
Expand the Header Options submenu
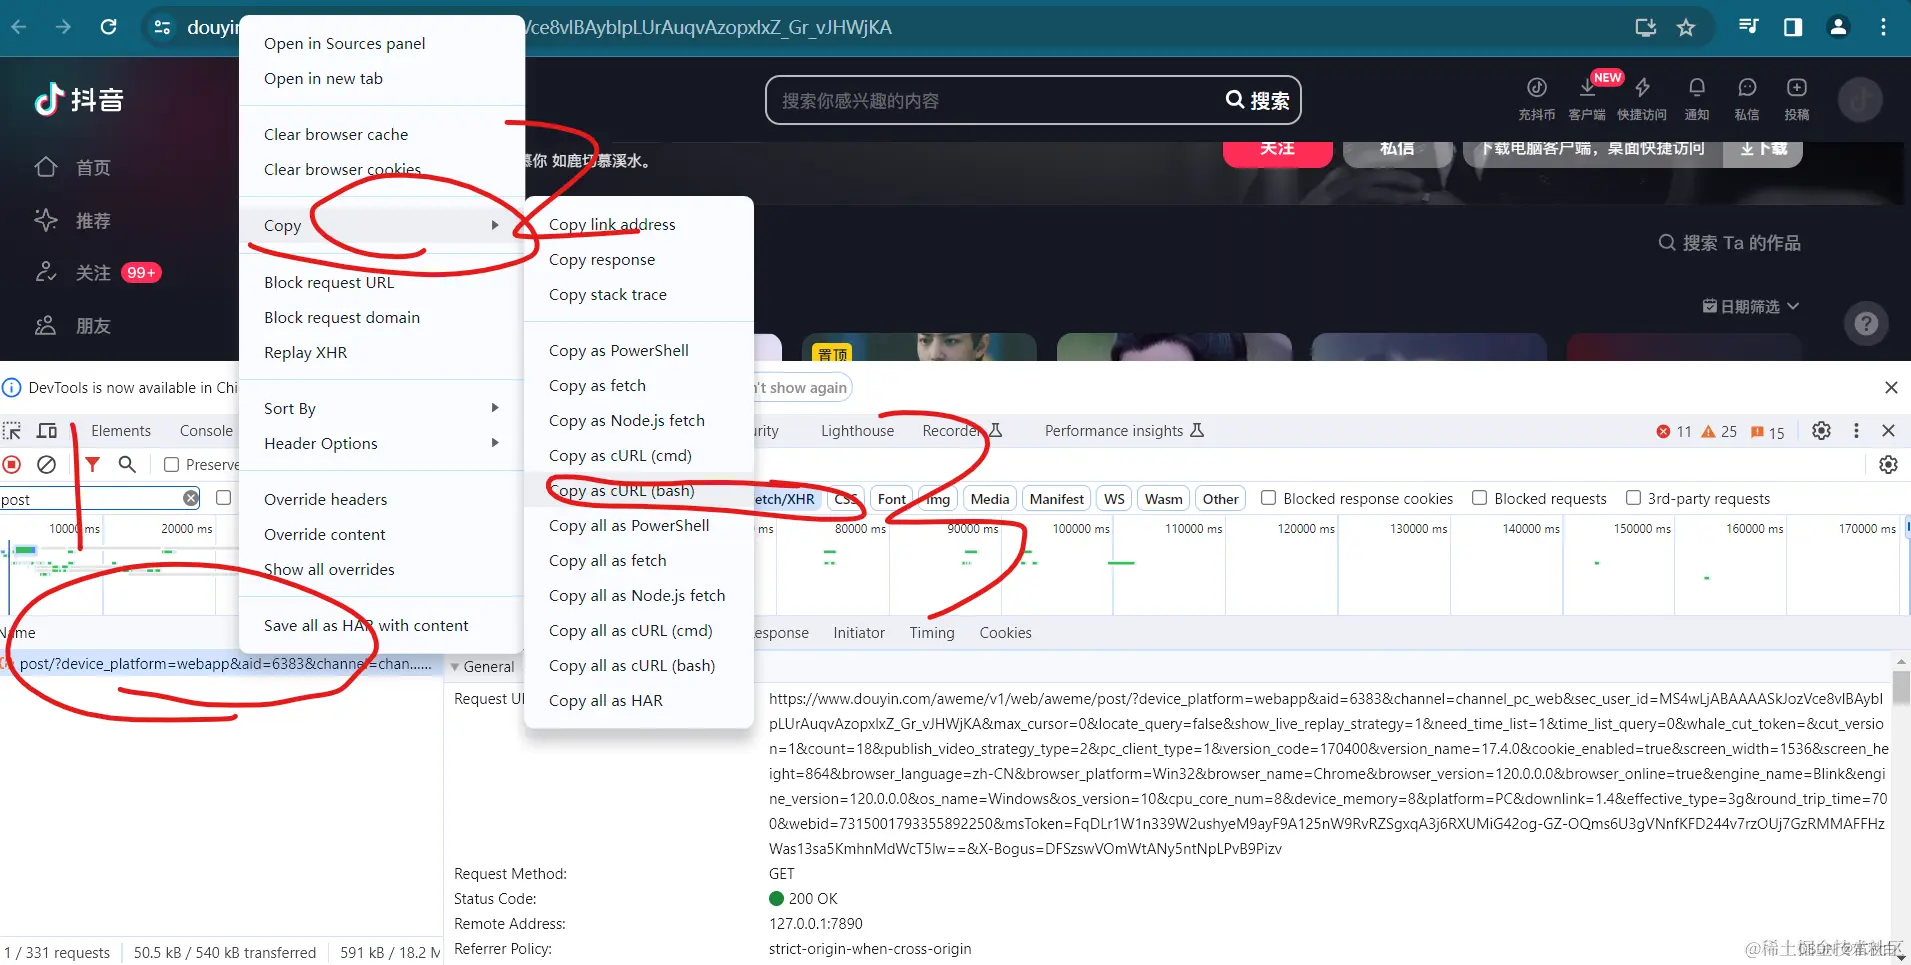(381, 443)
